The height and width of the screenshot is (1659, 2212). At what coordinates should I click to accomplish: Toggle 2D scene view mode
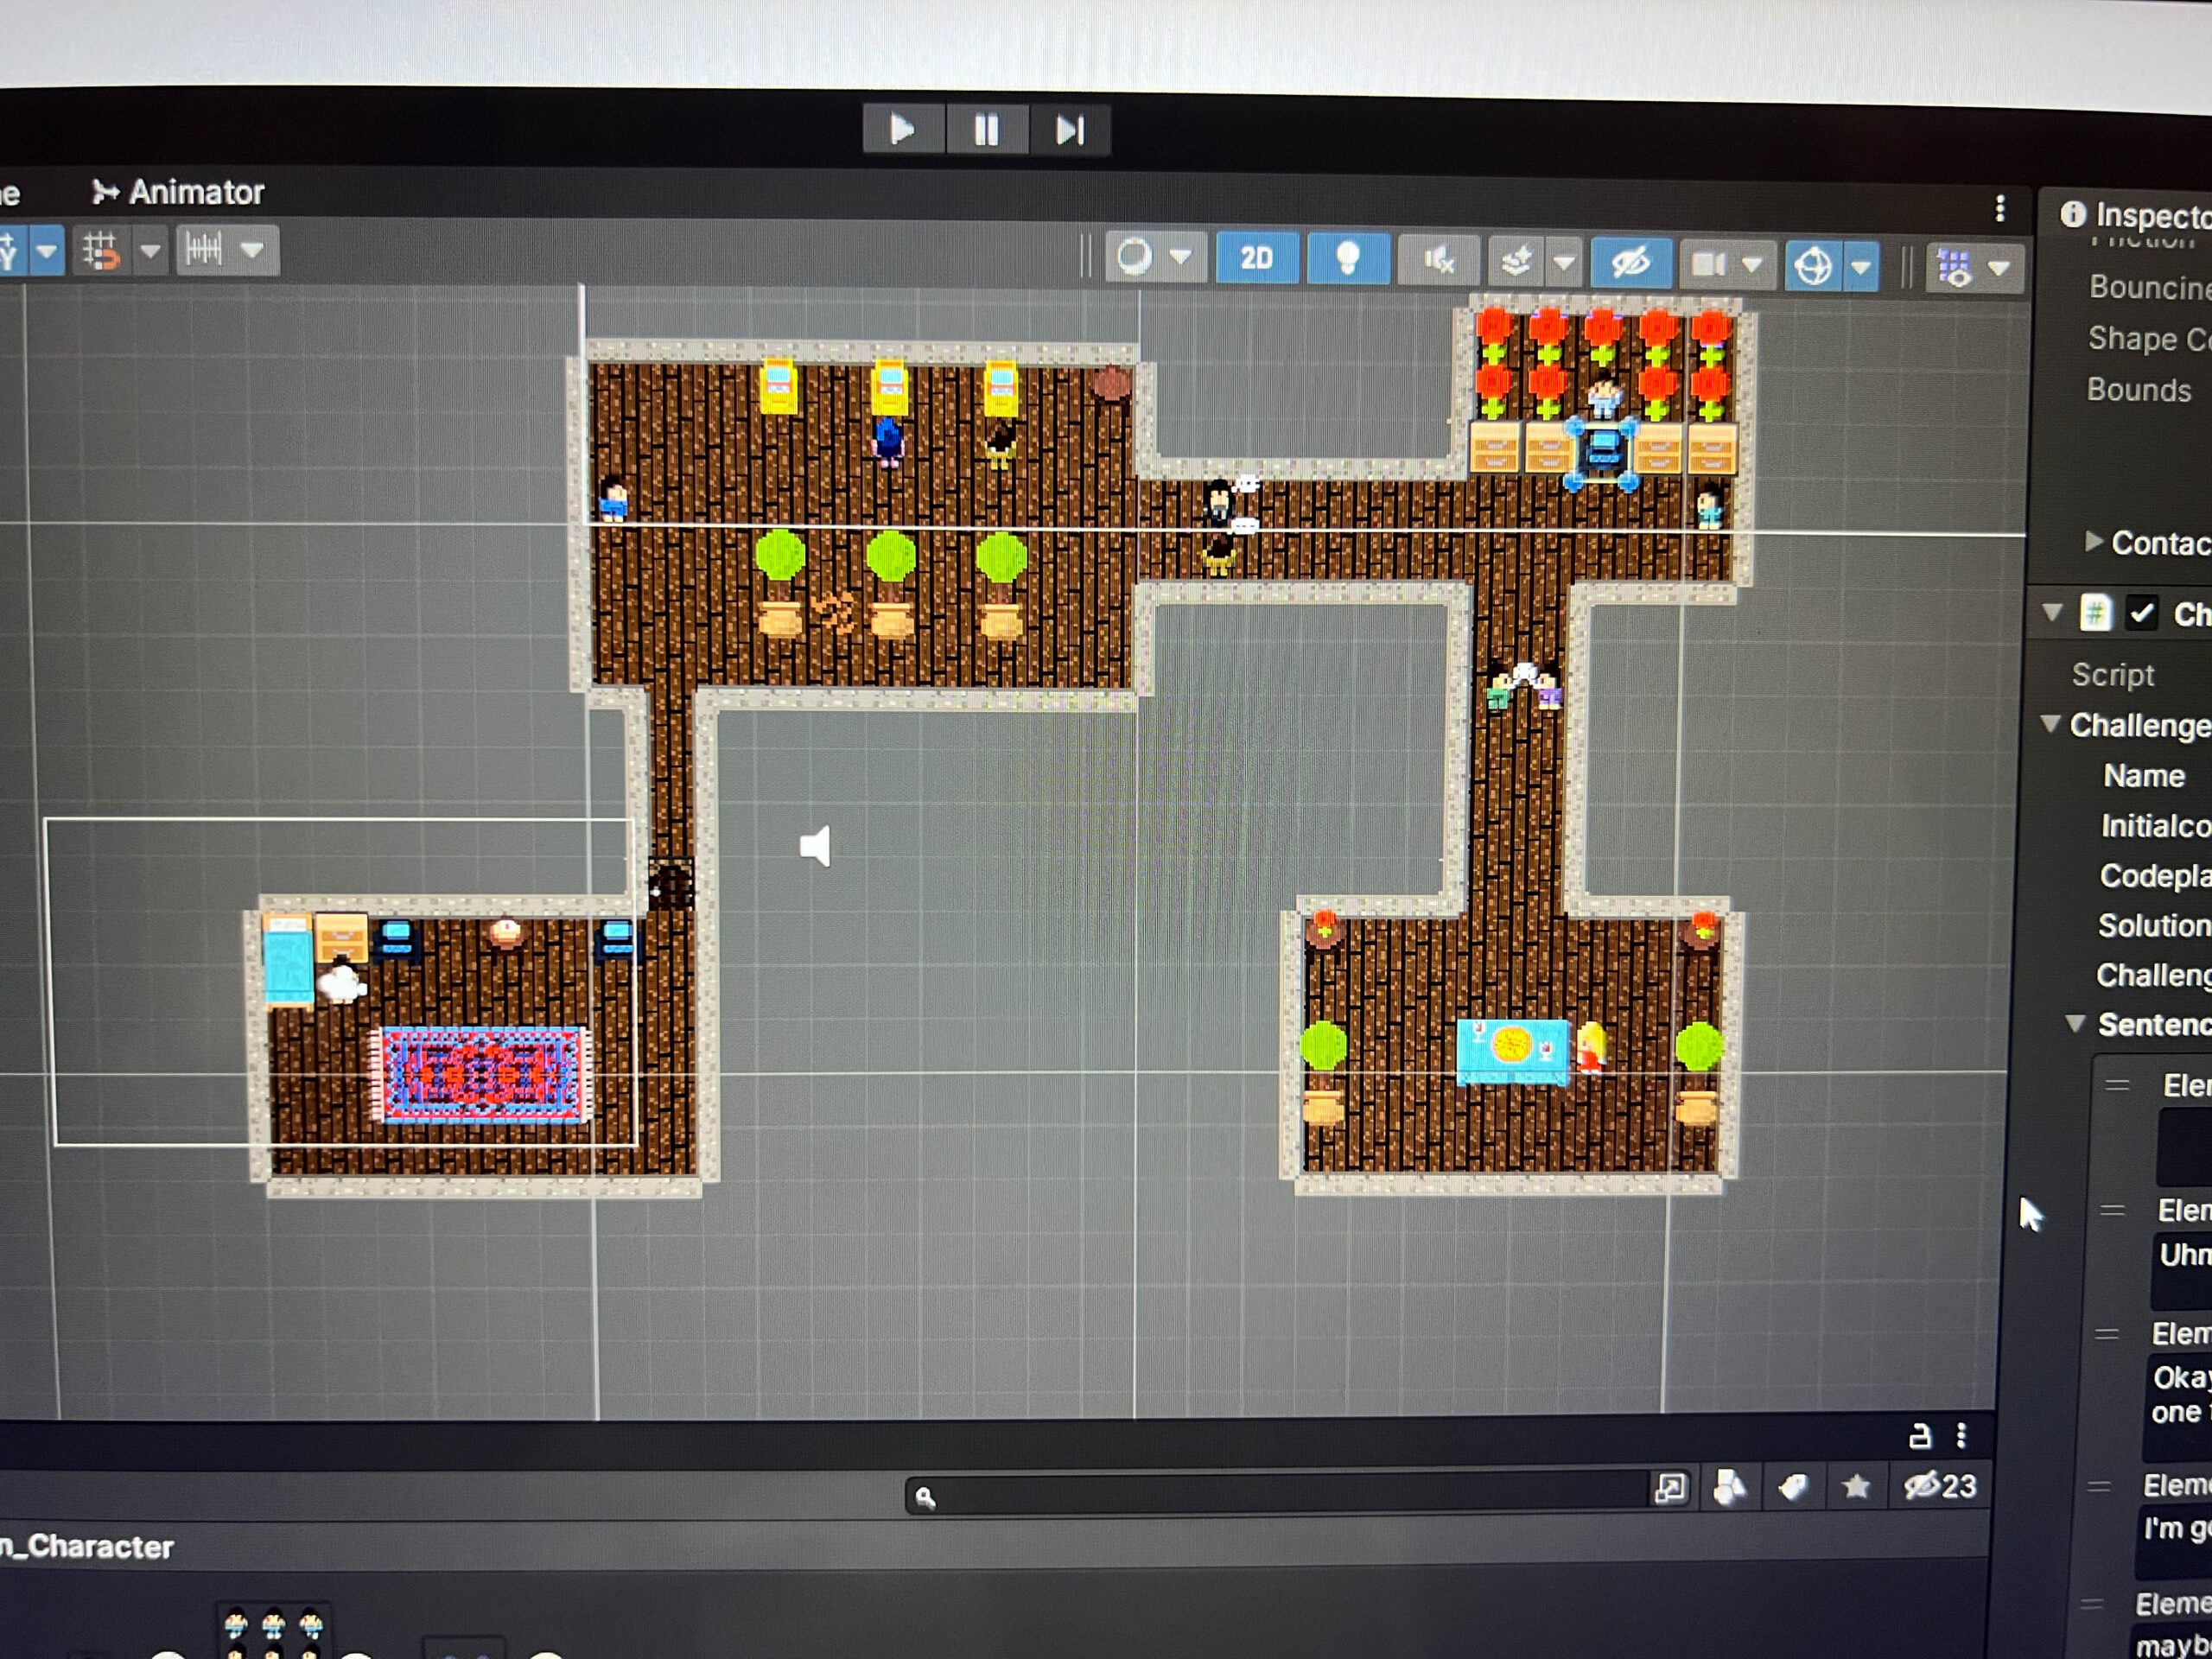(x=1256, y=259)
